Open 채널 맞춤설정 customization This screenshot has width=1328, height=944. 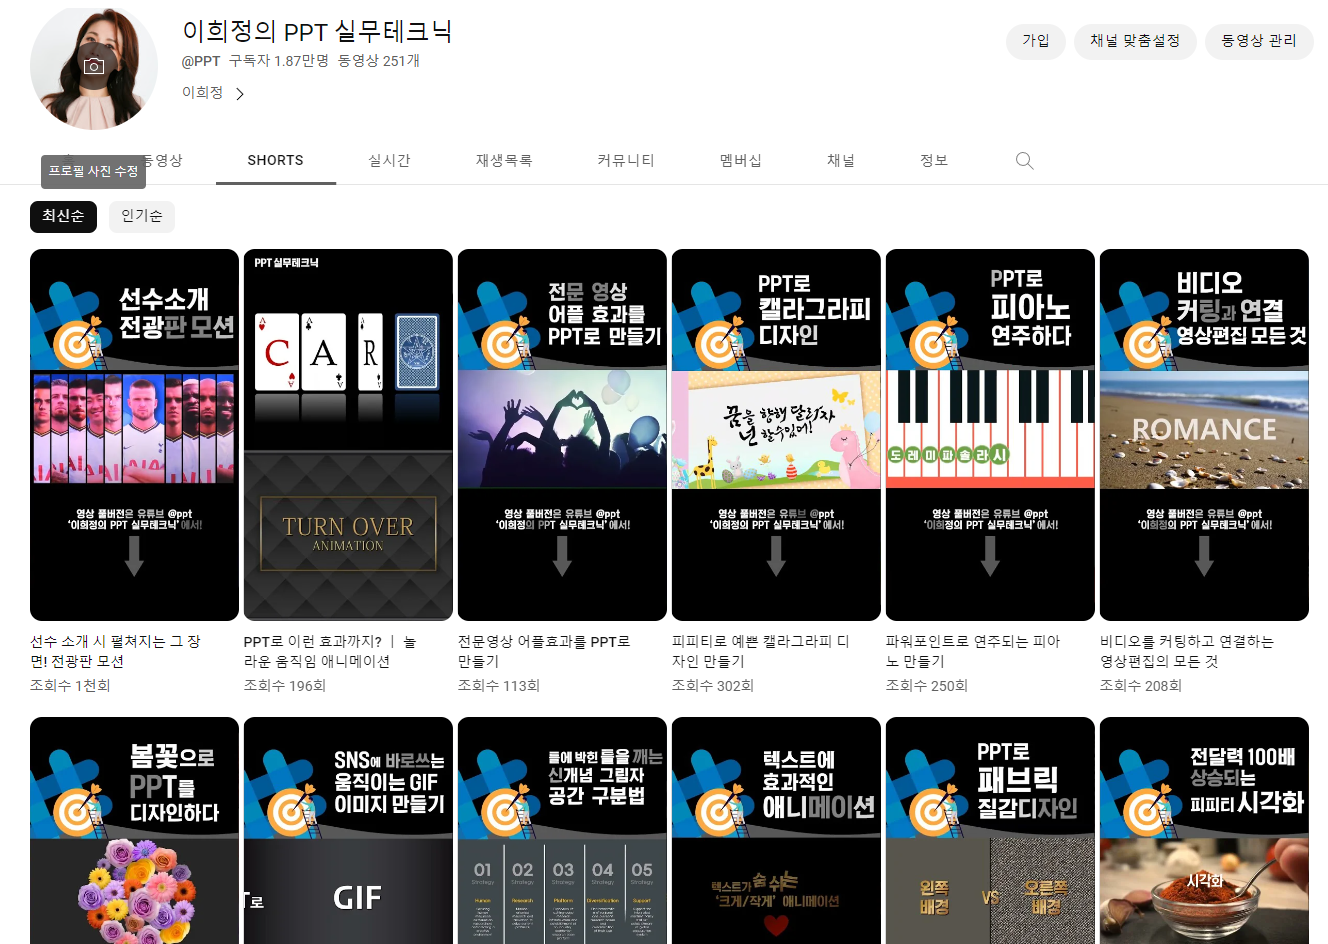pos(1135,42)
